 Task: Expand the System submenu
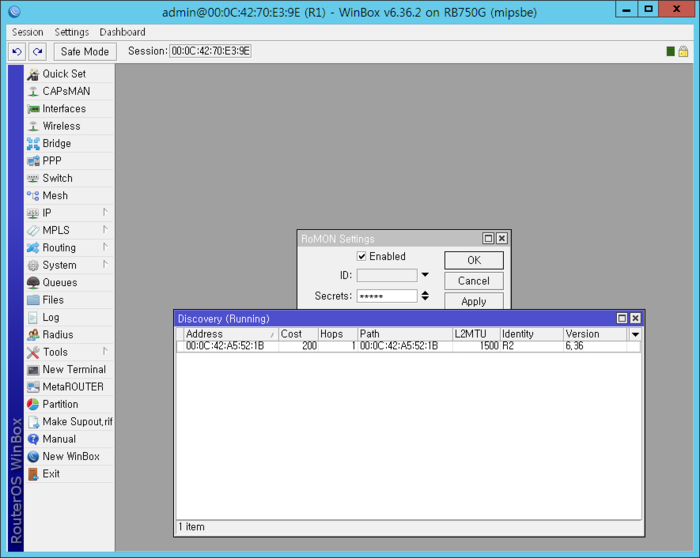[x=69, y=265]
